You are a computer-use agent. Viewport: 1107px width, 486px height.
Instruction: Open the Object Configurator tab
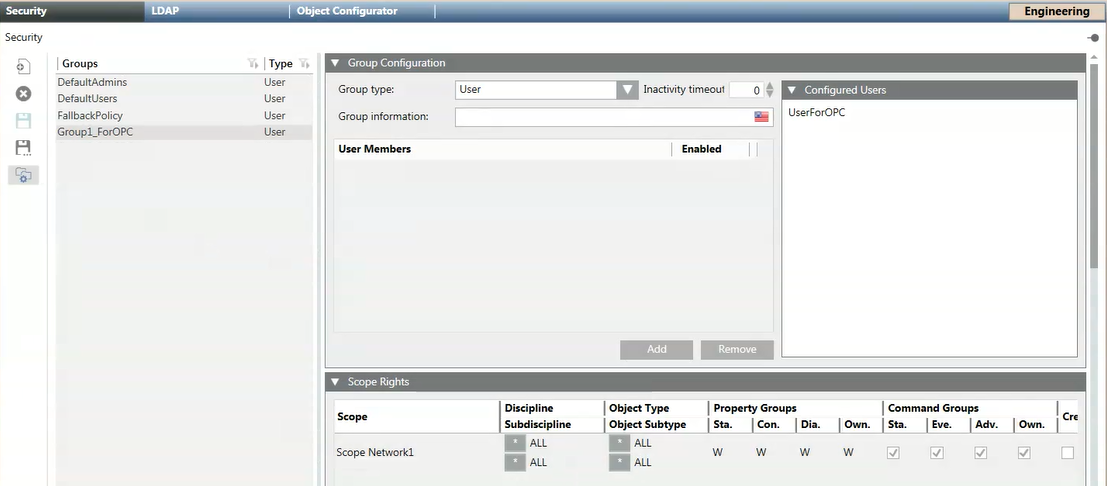coord(347,11)
